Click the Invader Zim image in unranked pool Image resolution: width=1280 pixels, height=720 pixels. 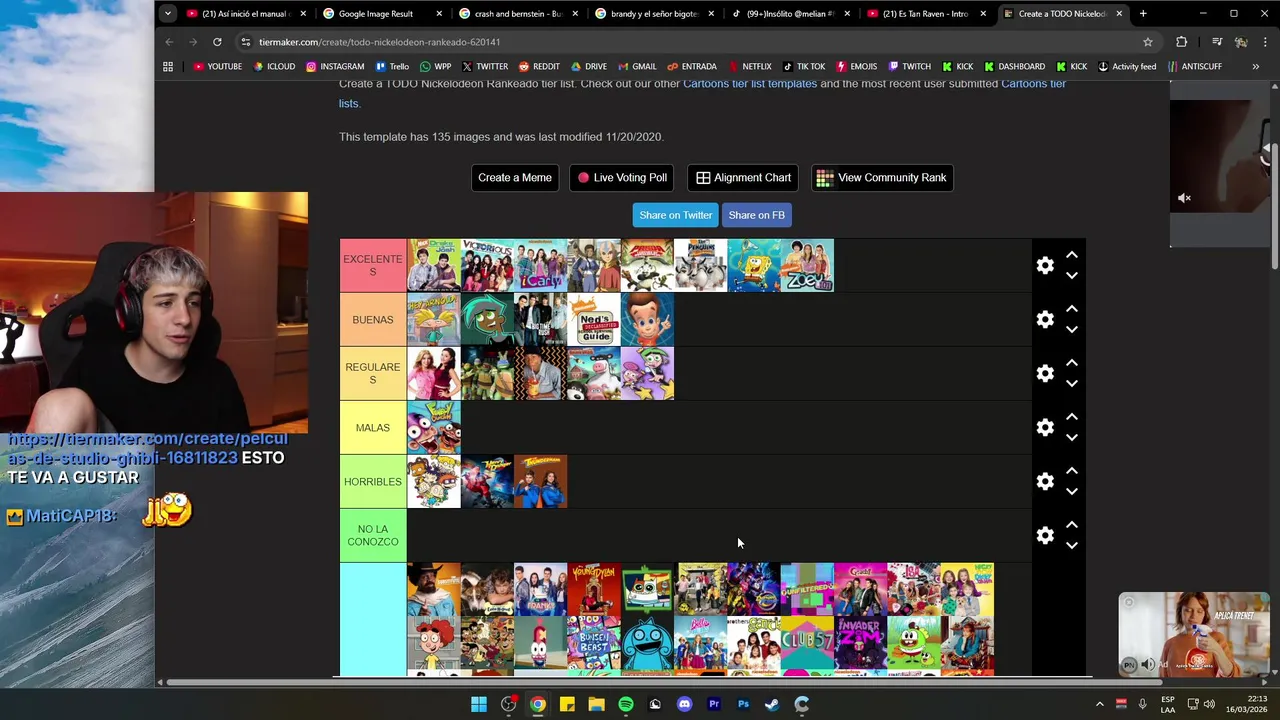861,643
